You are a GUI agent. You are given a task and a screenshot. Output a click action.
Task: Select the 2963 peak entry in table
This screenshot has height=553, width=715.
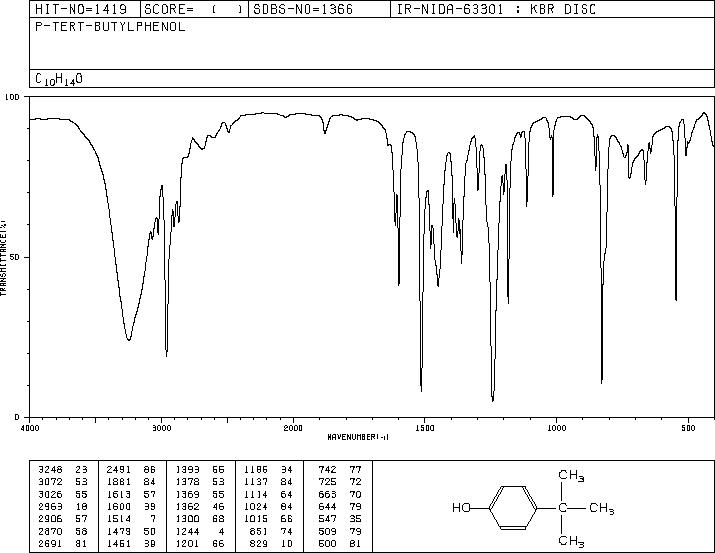pyautogui.click(x=63, y=506)
